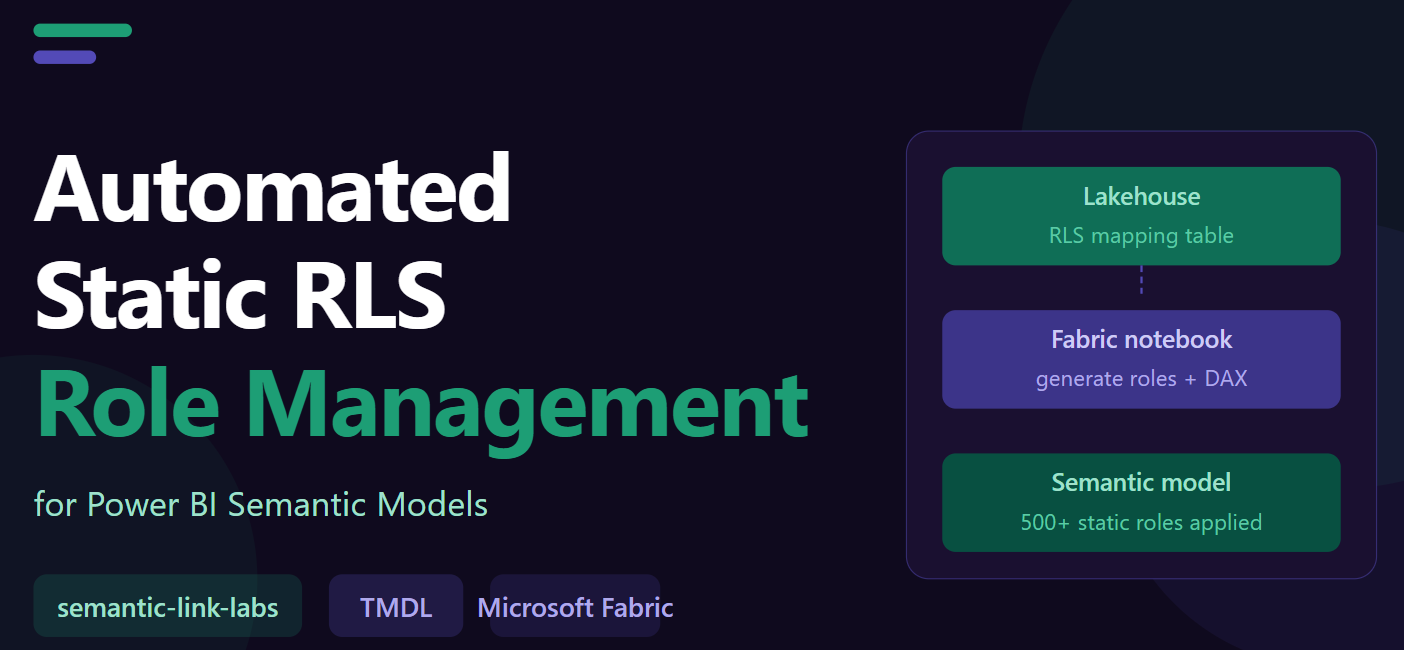Click the 'Automated' heading word
The image size is (1404, 650).
pyautogui.click(x=273, y=188)
